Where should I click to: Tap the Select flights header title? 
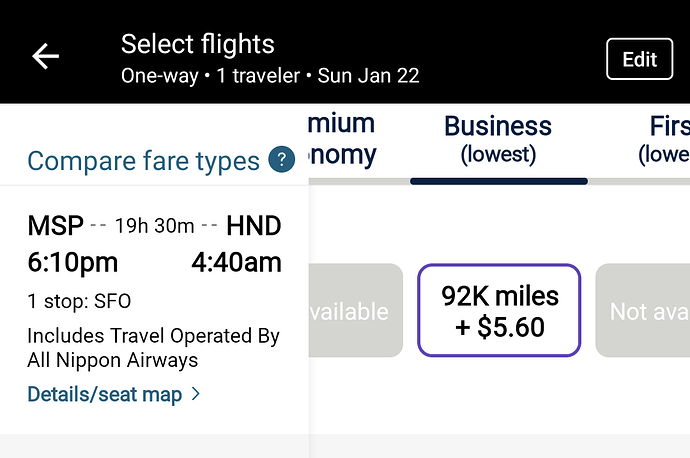click(198, 44)
